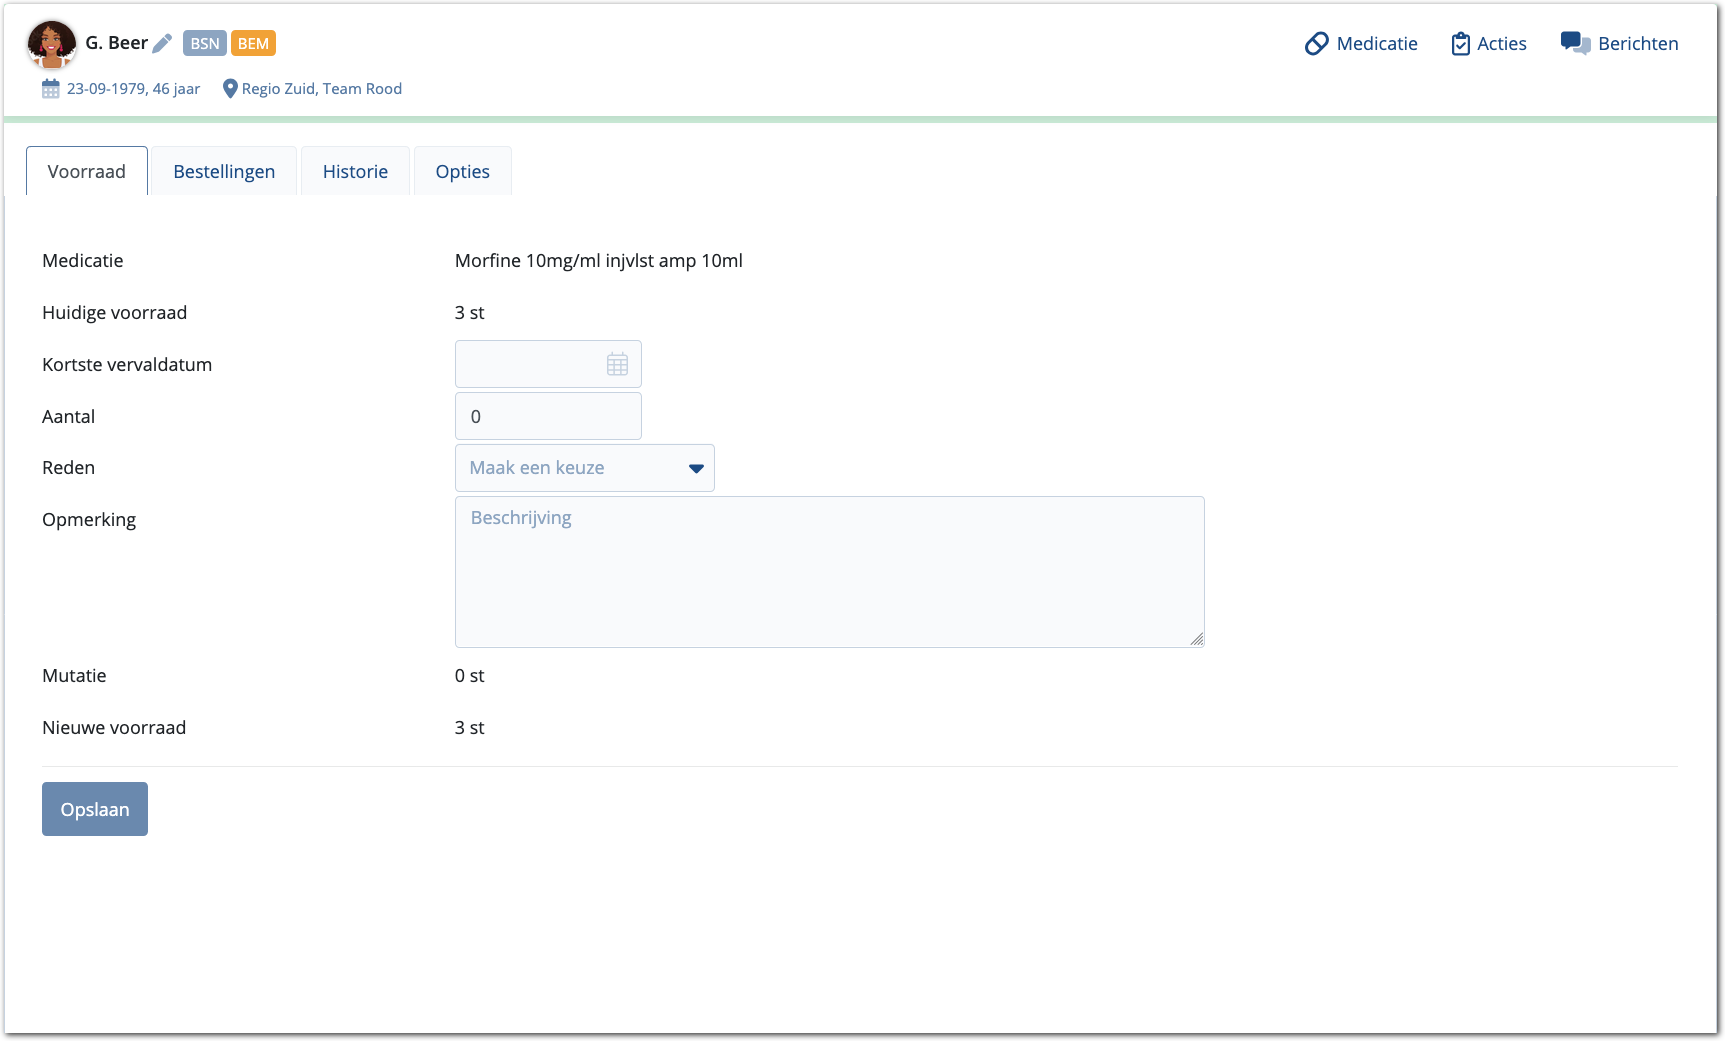Select the Voorraad tab
Viewport: 1725px width, 1041px height.
87,171
